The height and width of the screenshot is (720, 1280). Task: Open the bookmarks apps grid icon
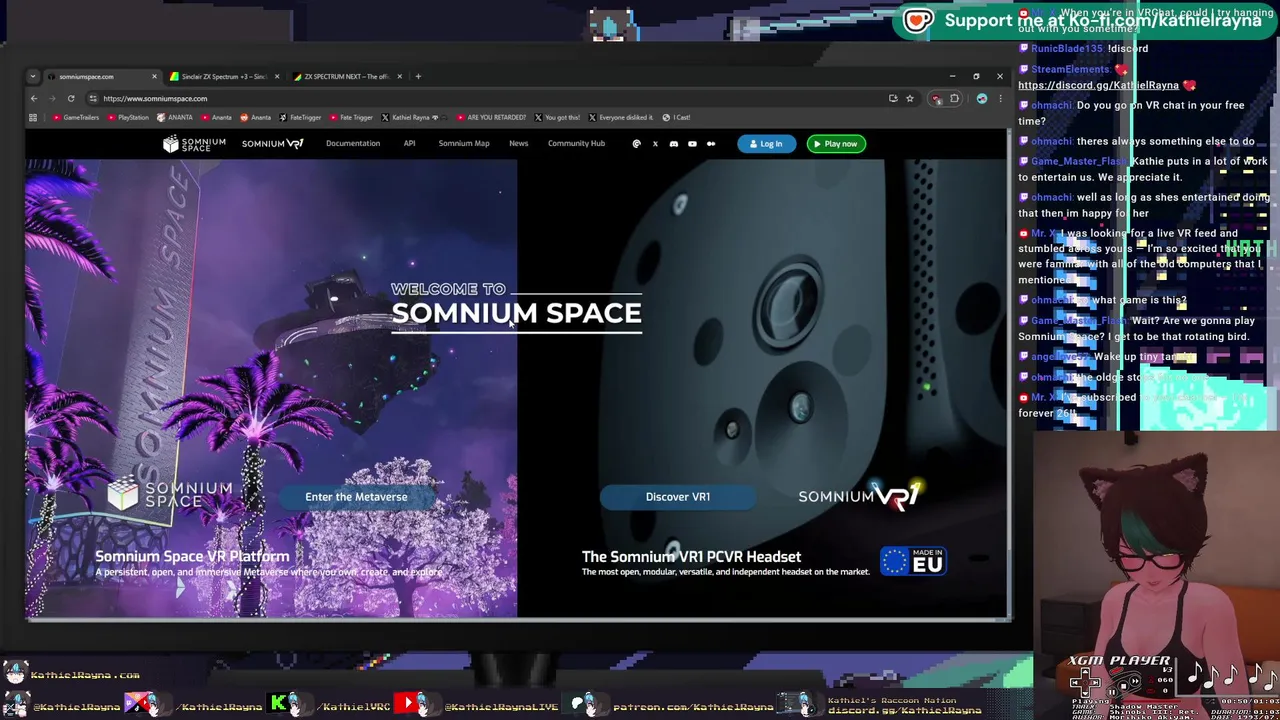(x=33, y=117)
